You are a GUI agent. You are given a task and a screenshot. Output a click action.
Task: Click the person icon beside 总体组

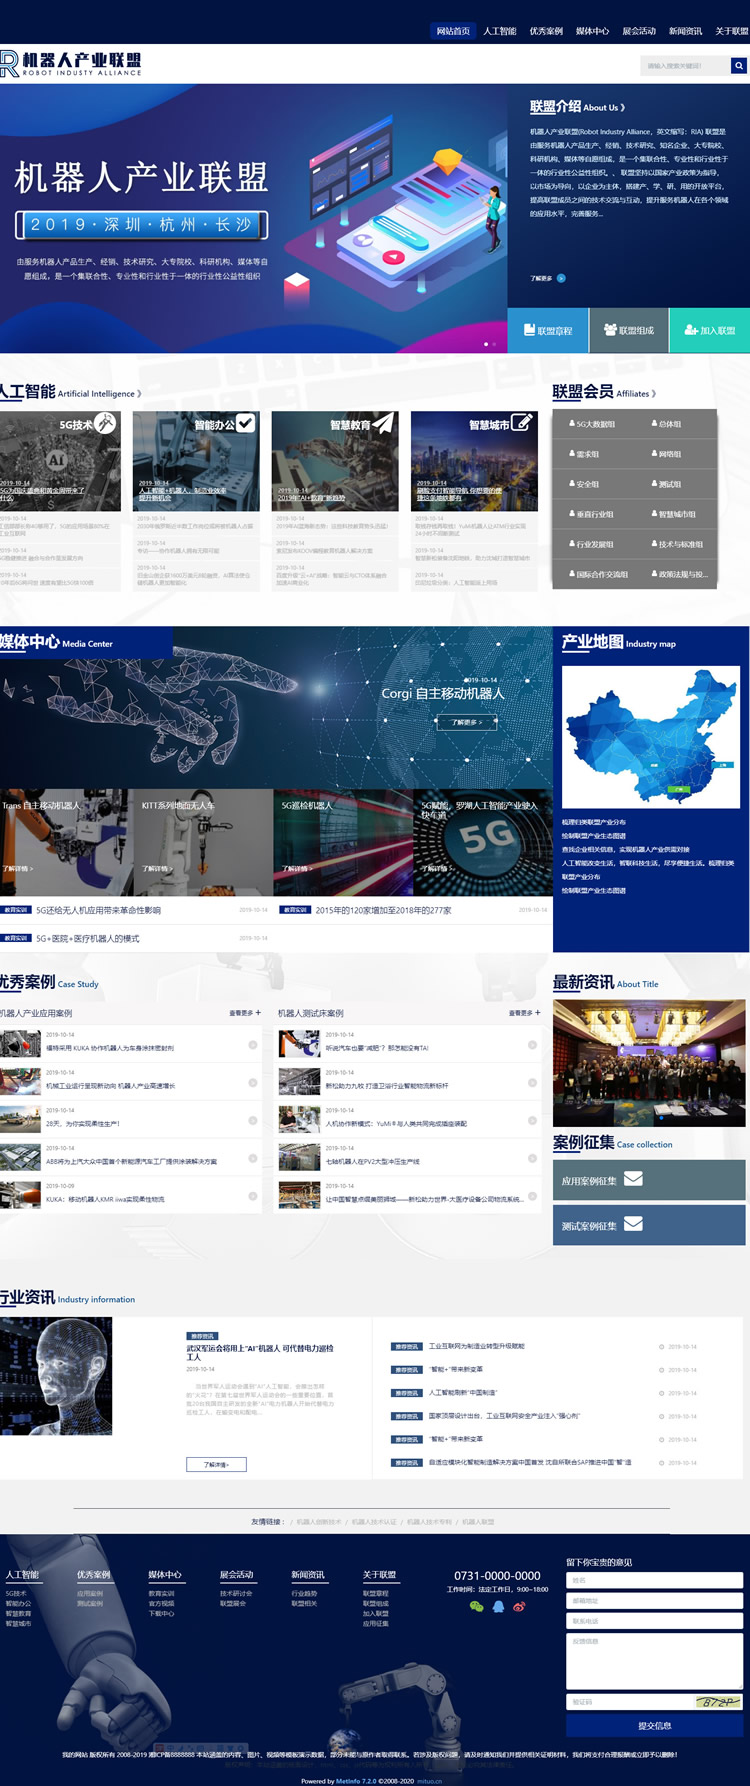[x=654, y=424]
